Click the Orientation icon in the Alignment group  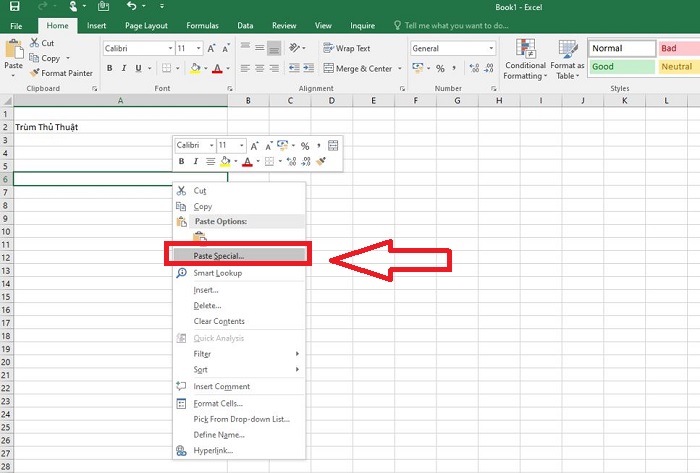(294, 47)
